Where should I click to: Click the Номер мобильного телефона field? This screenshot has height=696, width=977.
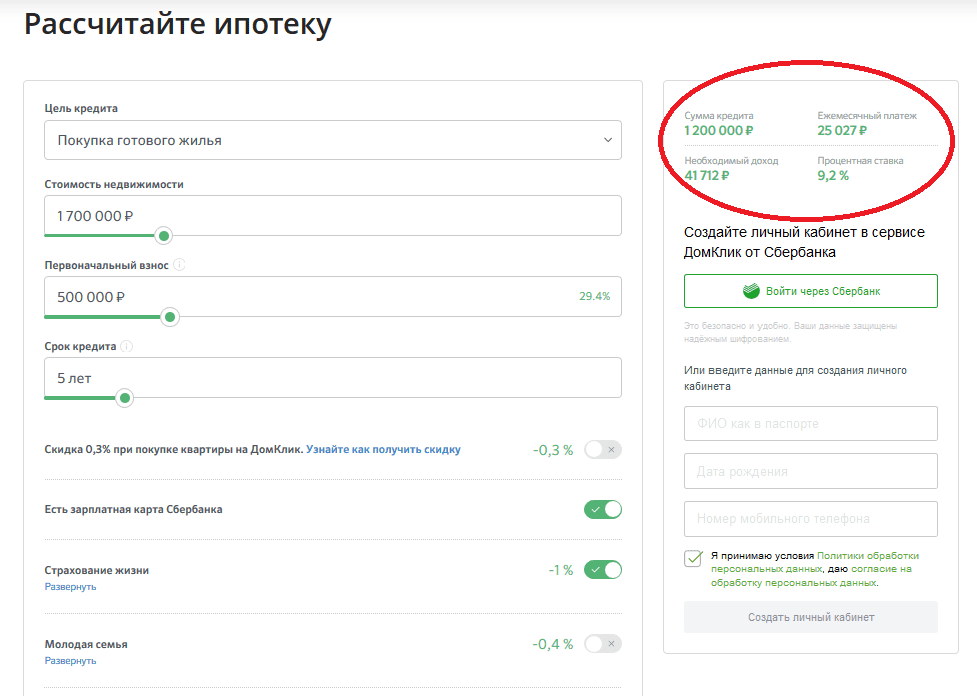pos(811,518)
